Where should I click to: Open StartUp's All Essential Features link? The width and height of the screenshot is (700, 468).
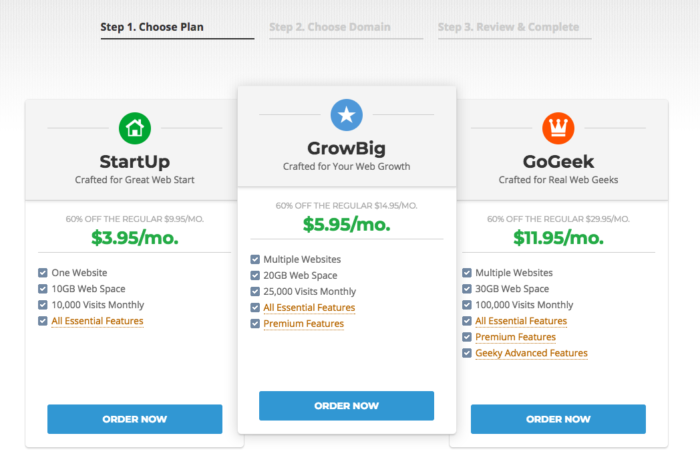97,321
